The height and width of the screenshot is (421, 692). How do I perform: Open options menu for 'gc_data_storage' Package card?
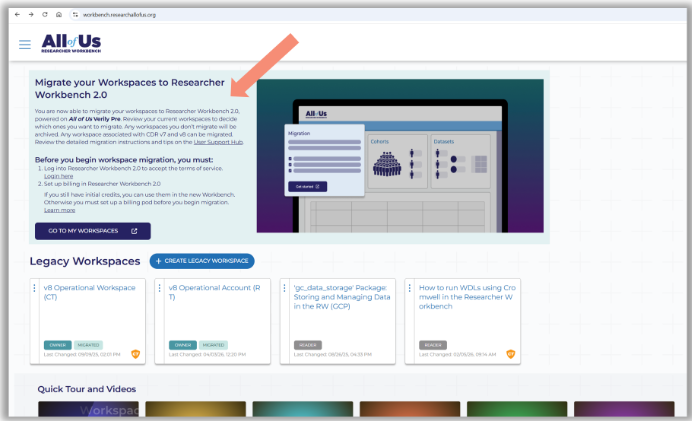(x=285, y=288)
